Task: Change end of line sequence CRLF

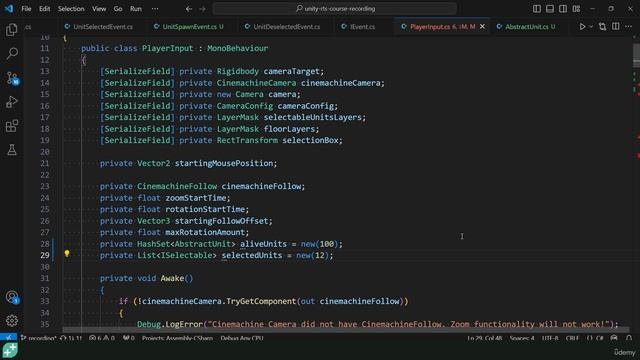Action: click(572, 338)
